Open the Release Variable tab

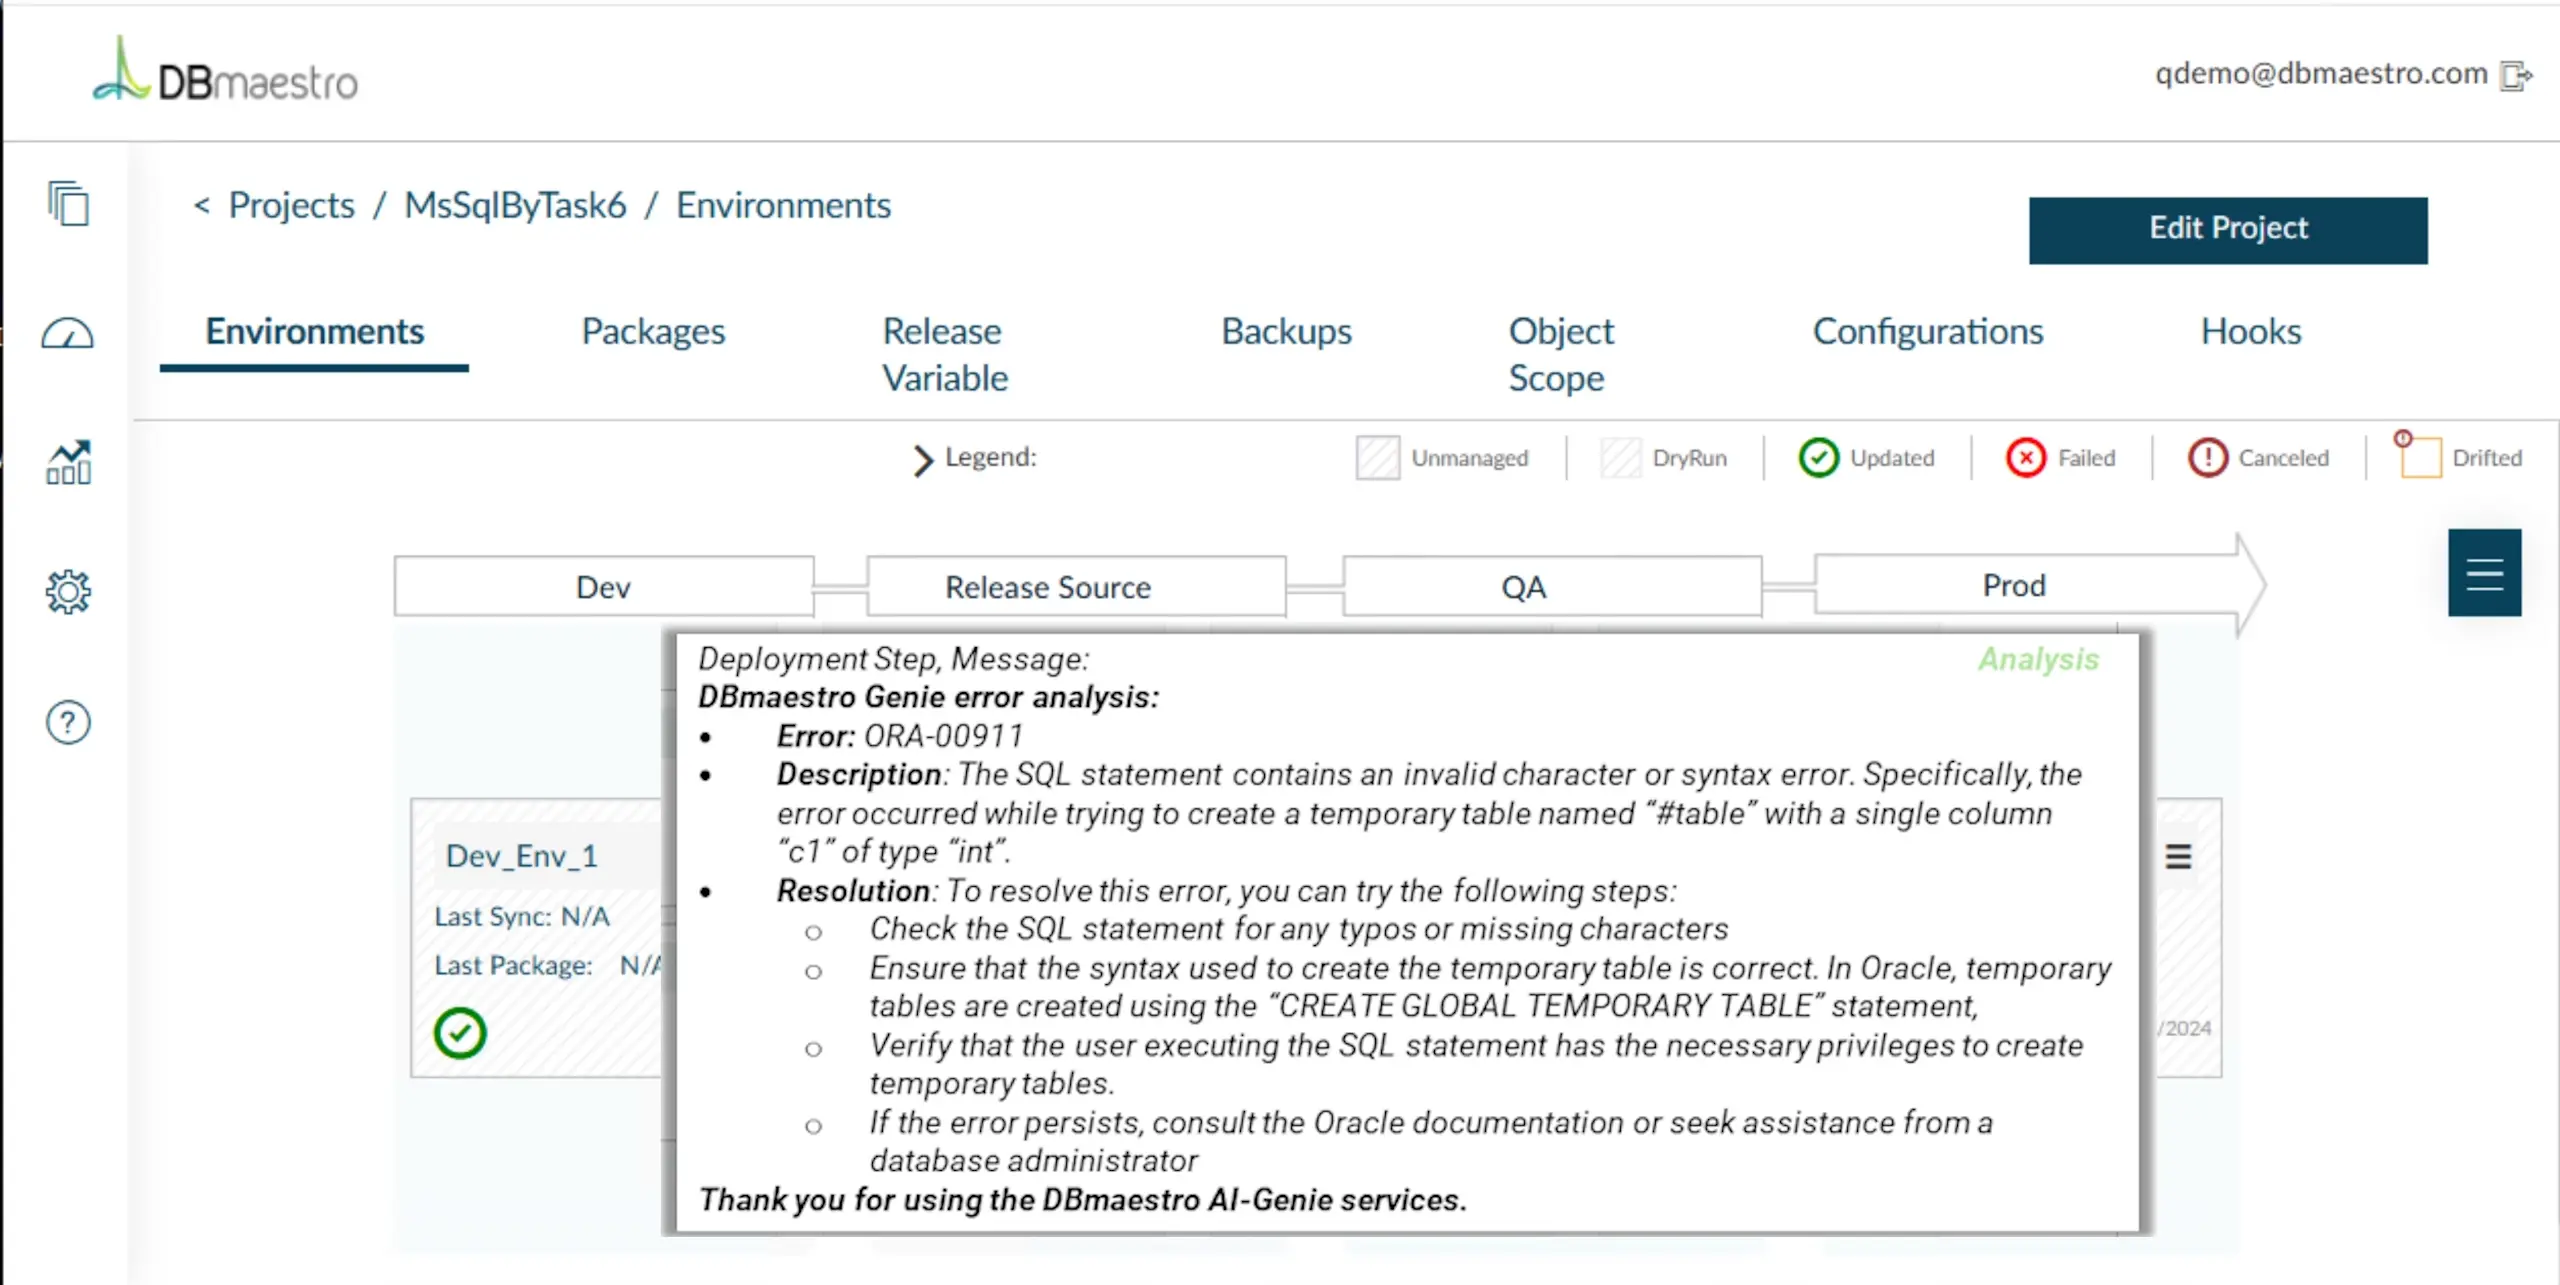click(944, 354)
